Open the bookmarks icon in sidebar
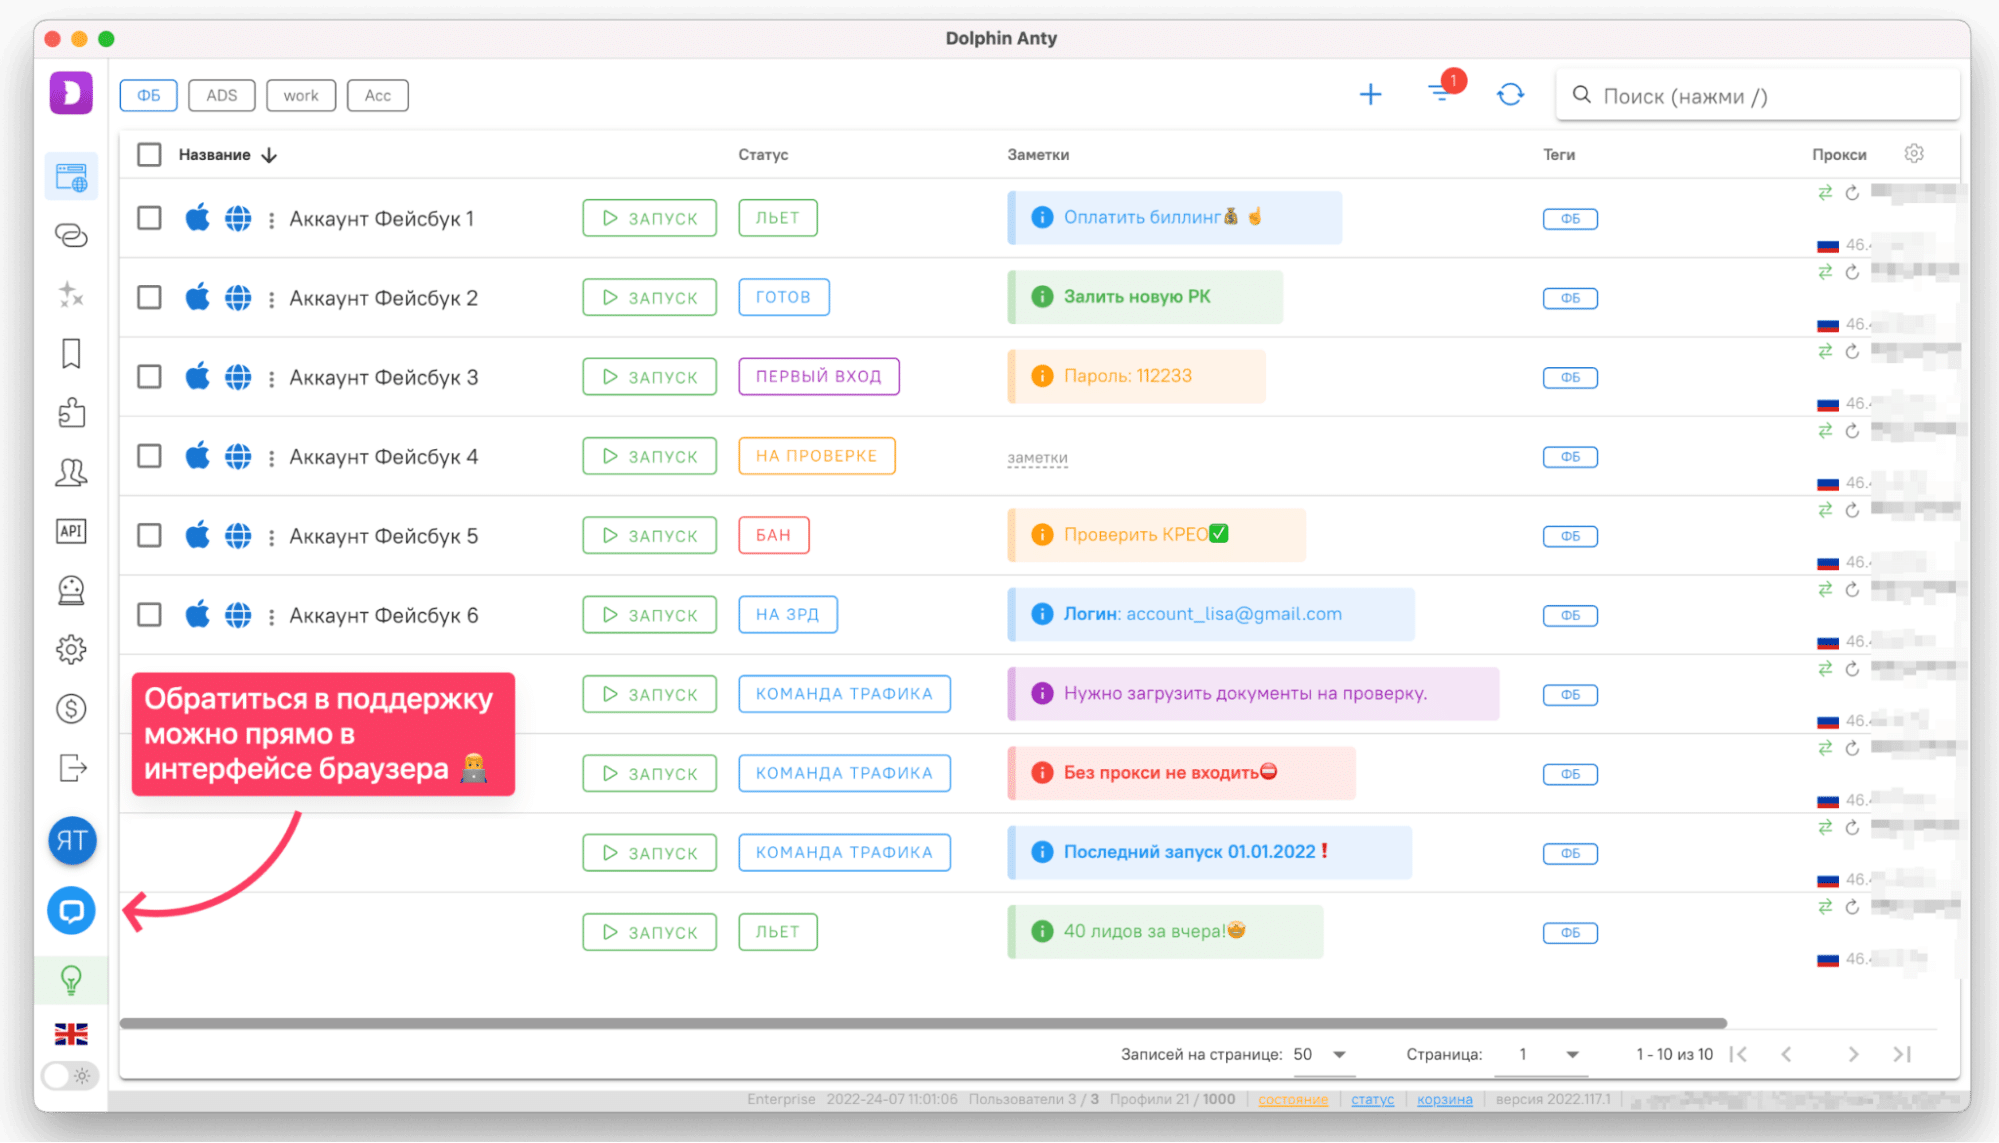 (x=71, y=353)
